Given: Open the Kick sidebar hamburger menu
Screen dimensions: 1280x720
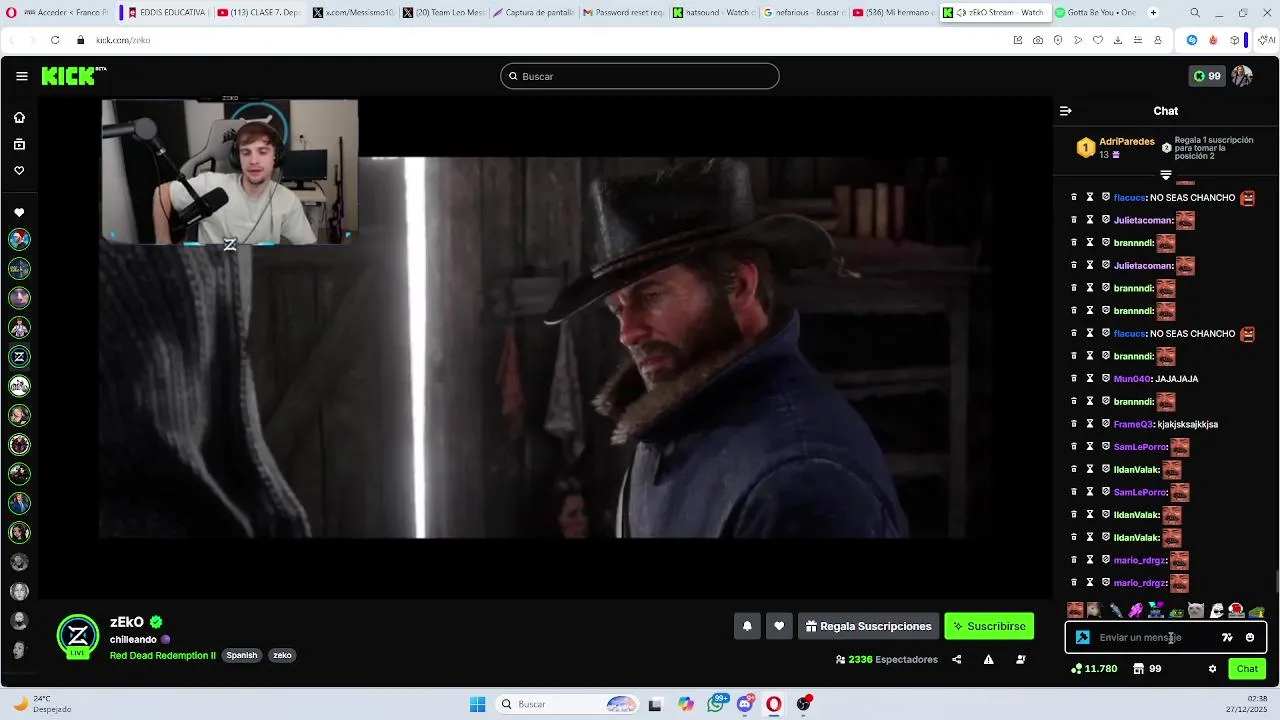Looking at the screenshot, I should (21, 76).
